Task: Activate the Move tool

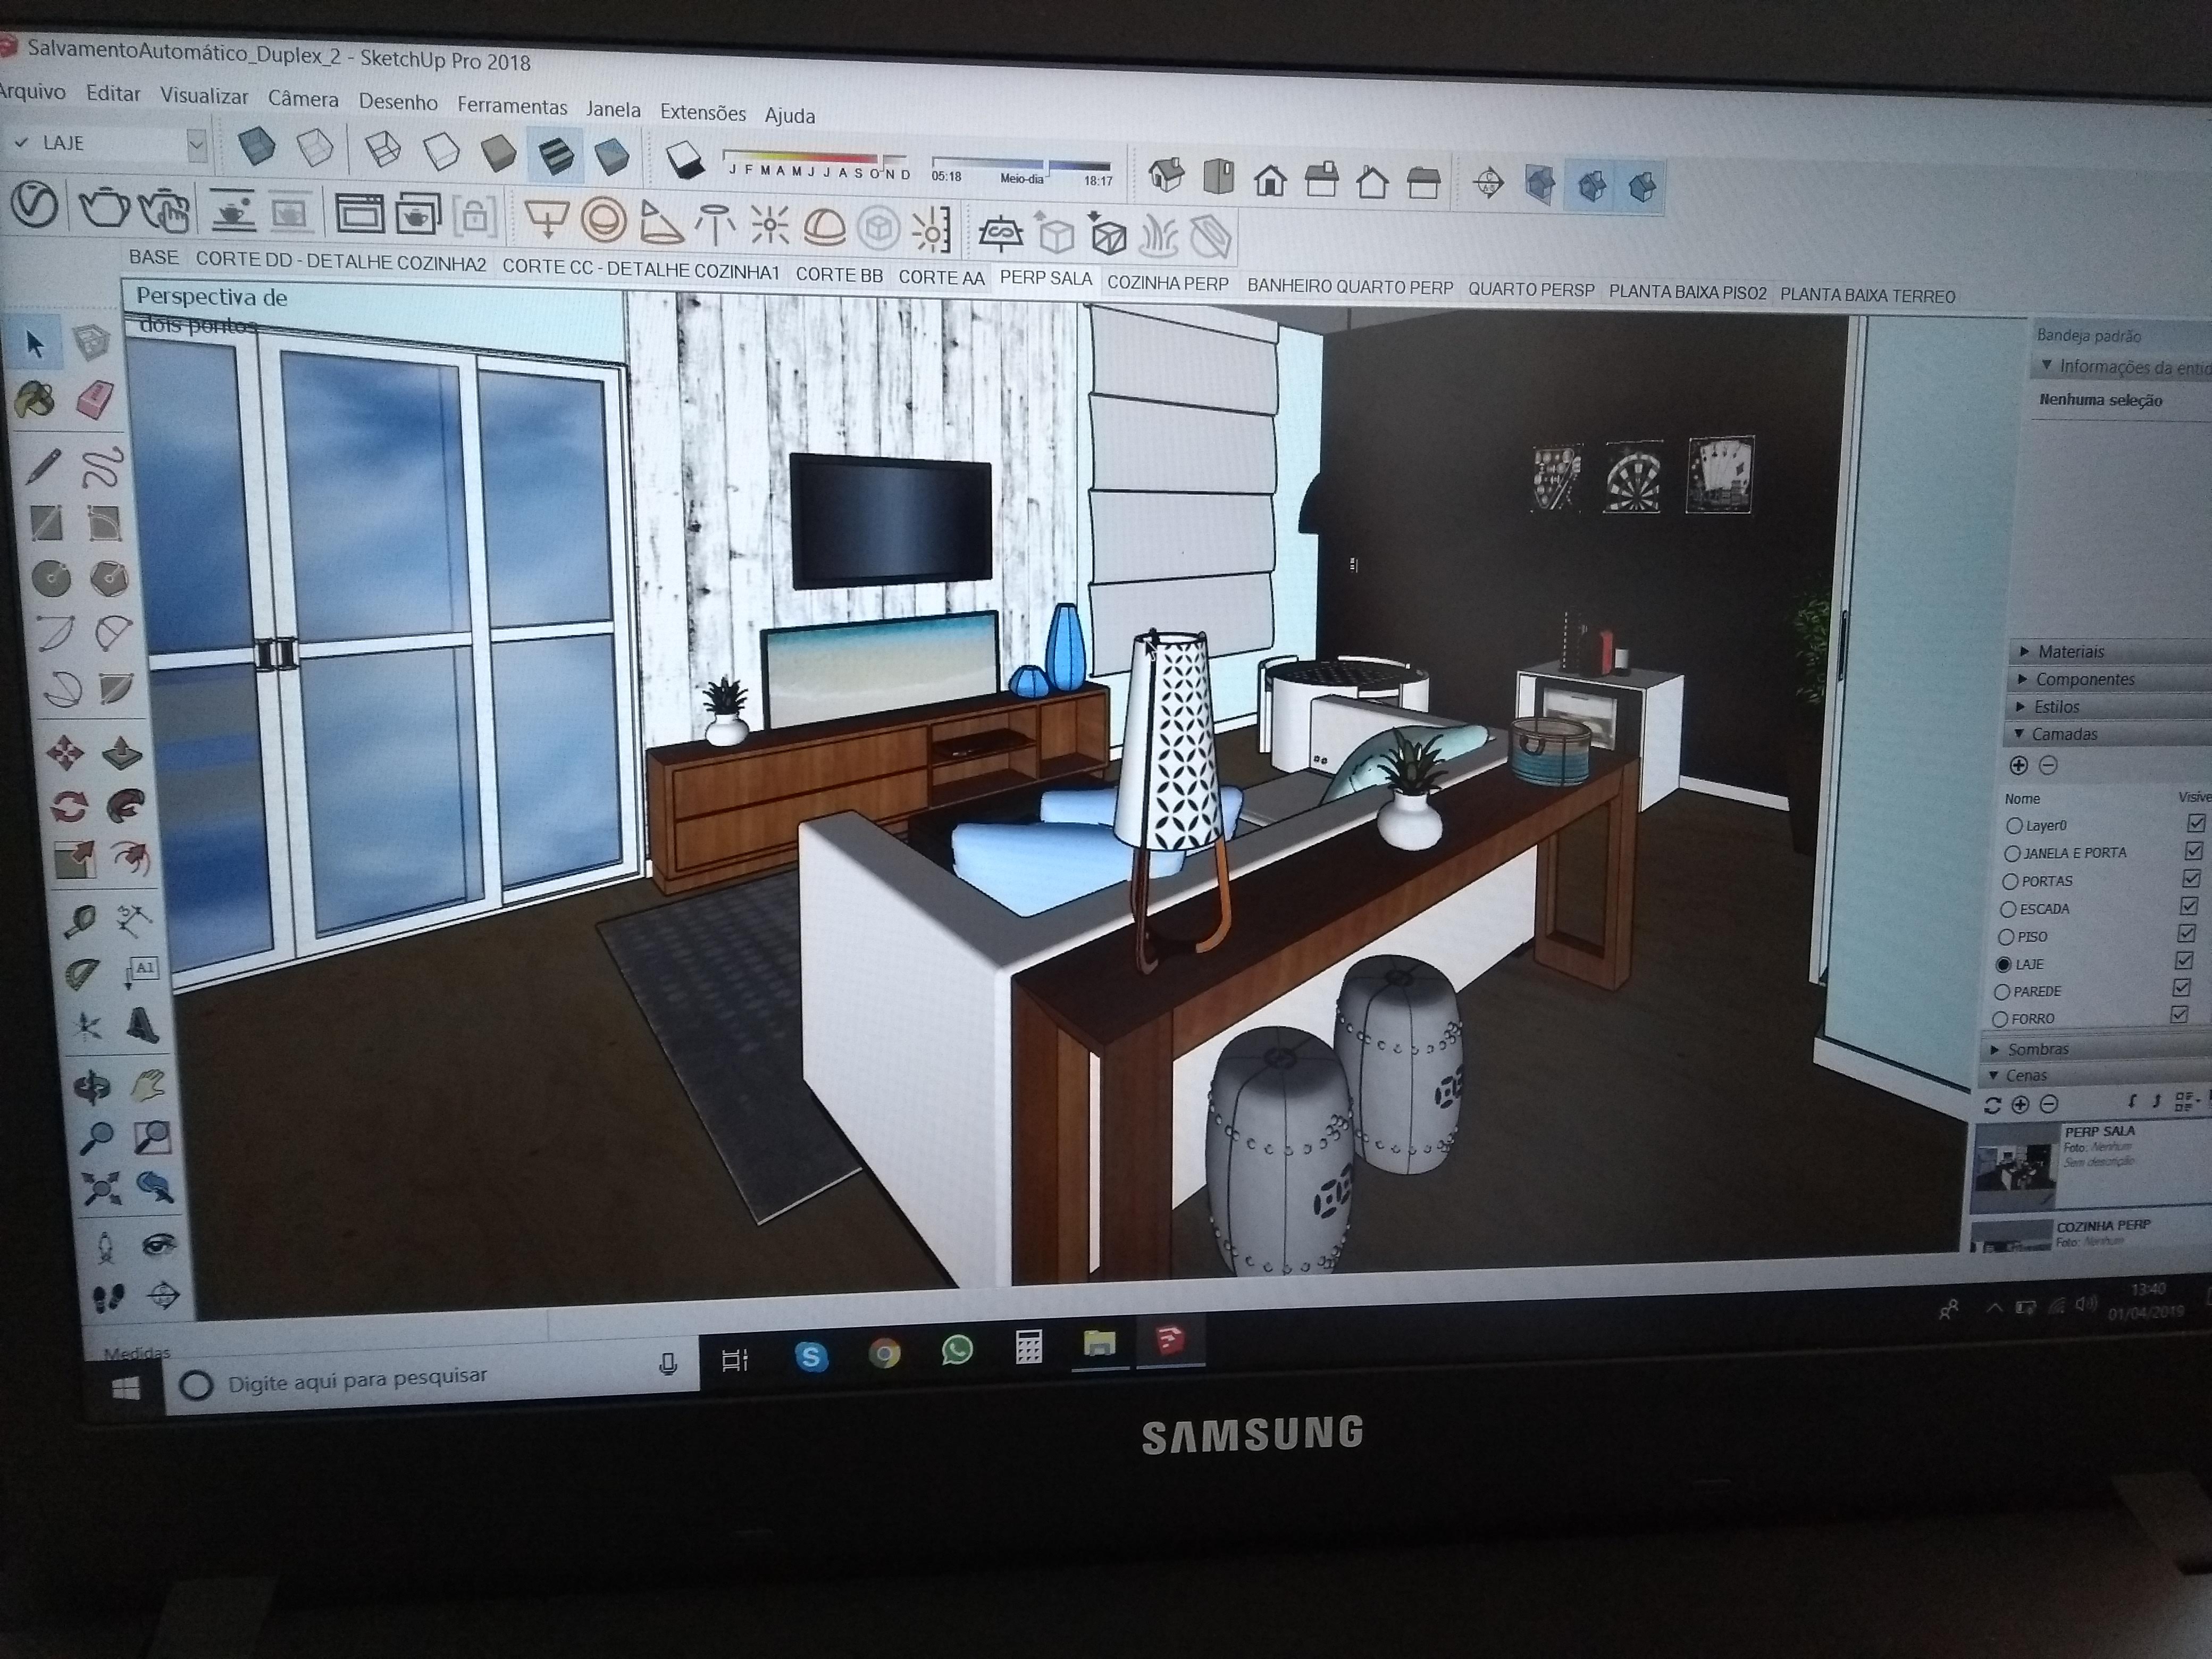Action: tap(64, 752)
